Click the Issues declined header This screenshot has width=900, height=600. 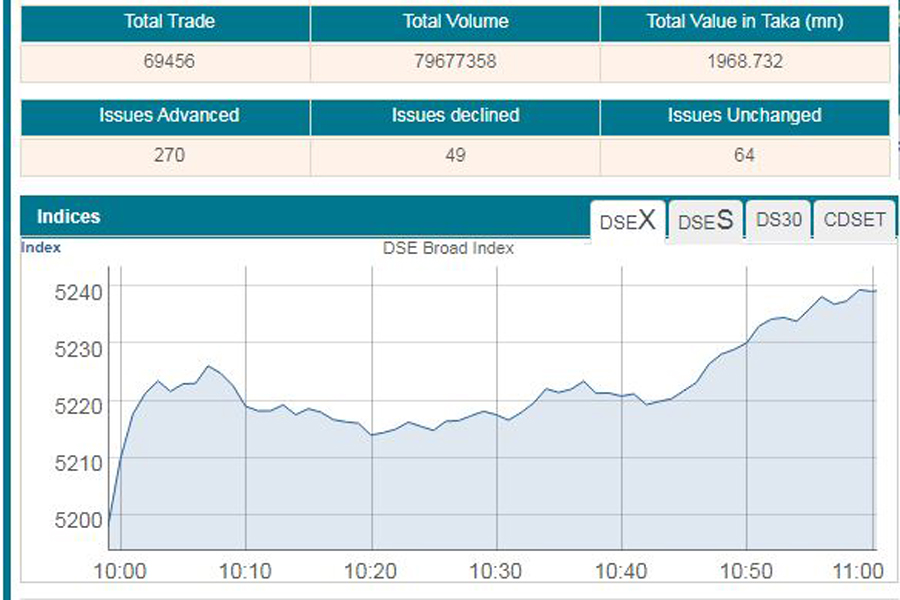(455, 115)
